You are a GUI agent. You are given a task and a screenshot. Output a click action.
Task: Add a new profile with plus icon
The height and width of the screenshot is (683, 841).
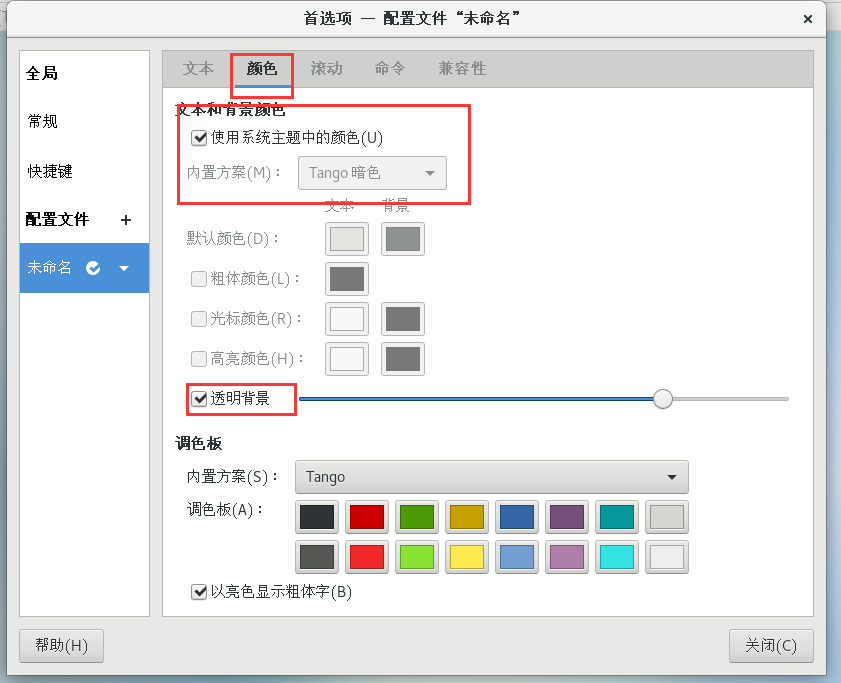pyautogui.click(x=126, y=220)
